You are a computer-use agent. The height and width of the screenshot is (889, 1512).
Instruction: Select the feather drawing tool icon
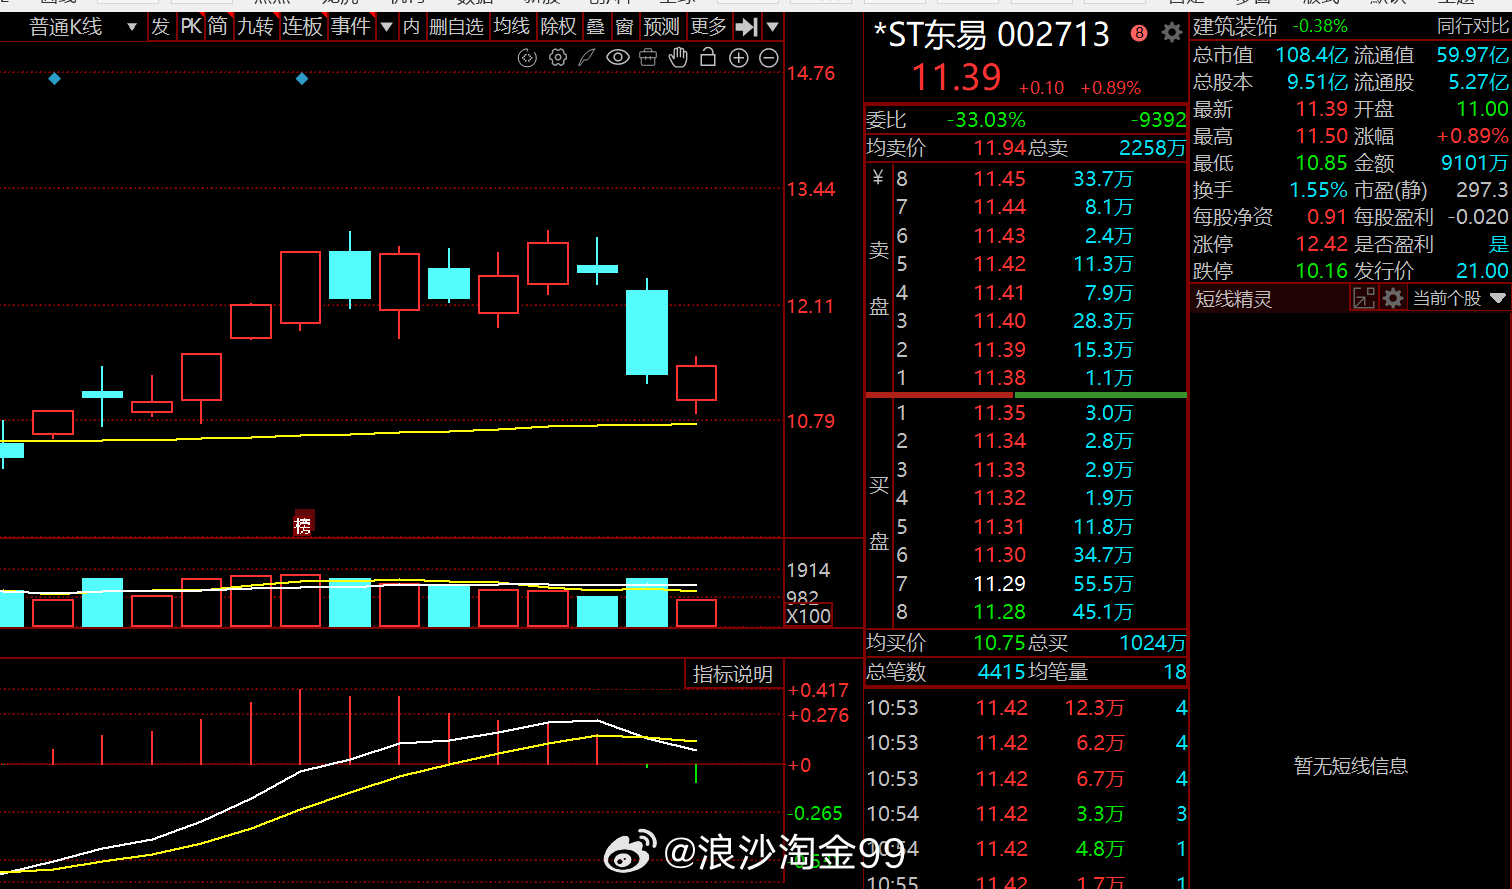[x=587, y=58]
